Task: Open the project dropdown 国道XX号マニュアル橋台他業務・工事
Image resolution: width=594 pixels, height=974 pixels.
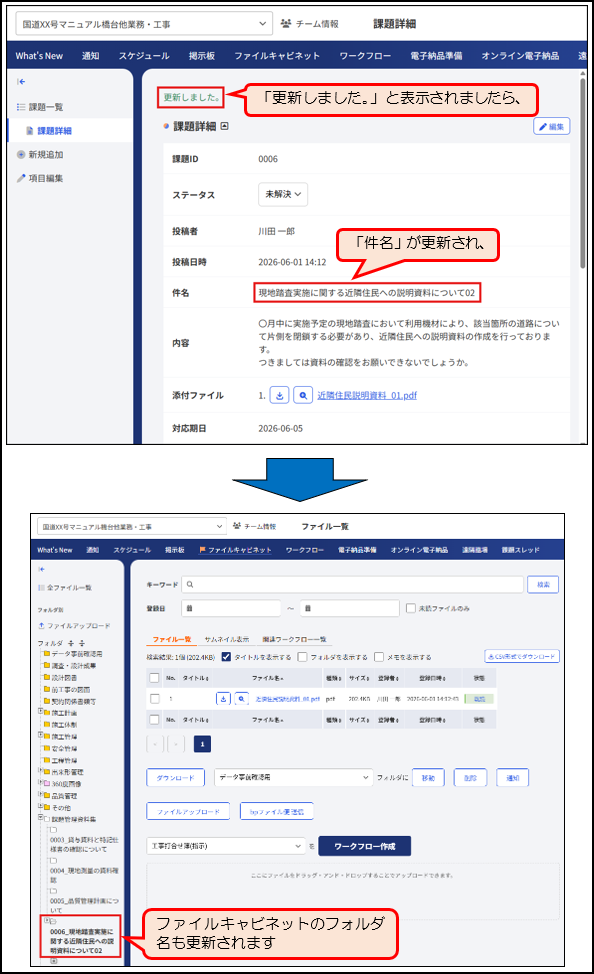Action: (144, 24)
